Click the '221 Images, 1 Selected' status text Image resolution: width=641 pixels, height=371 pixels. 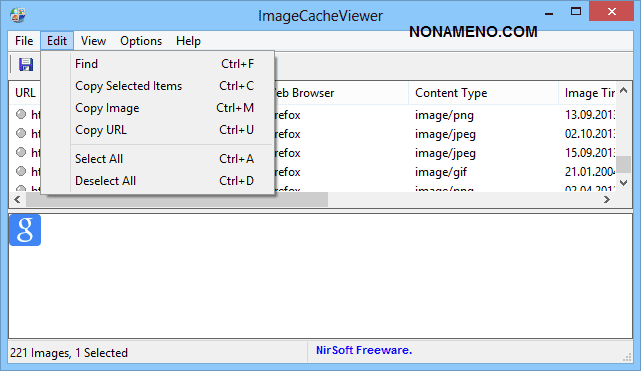tap(69, 353)
